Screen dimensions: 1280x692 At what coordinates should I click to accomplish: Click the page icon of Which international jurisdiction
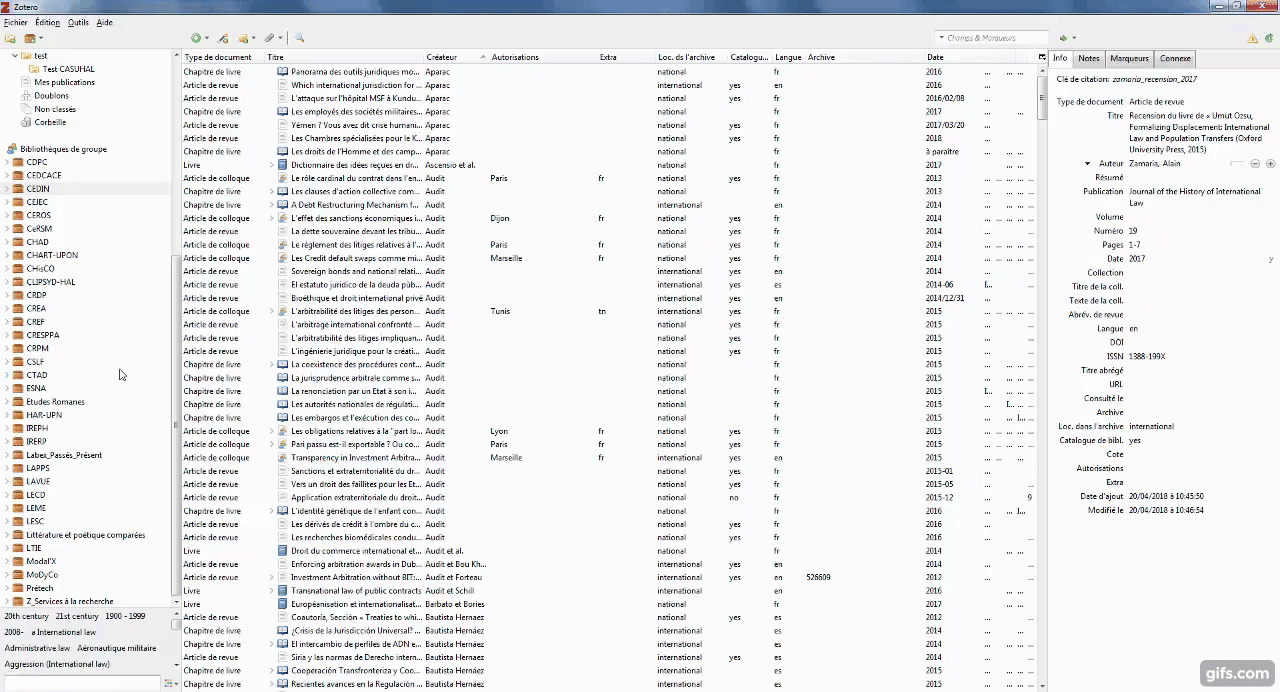coord(283,85)
